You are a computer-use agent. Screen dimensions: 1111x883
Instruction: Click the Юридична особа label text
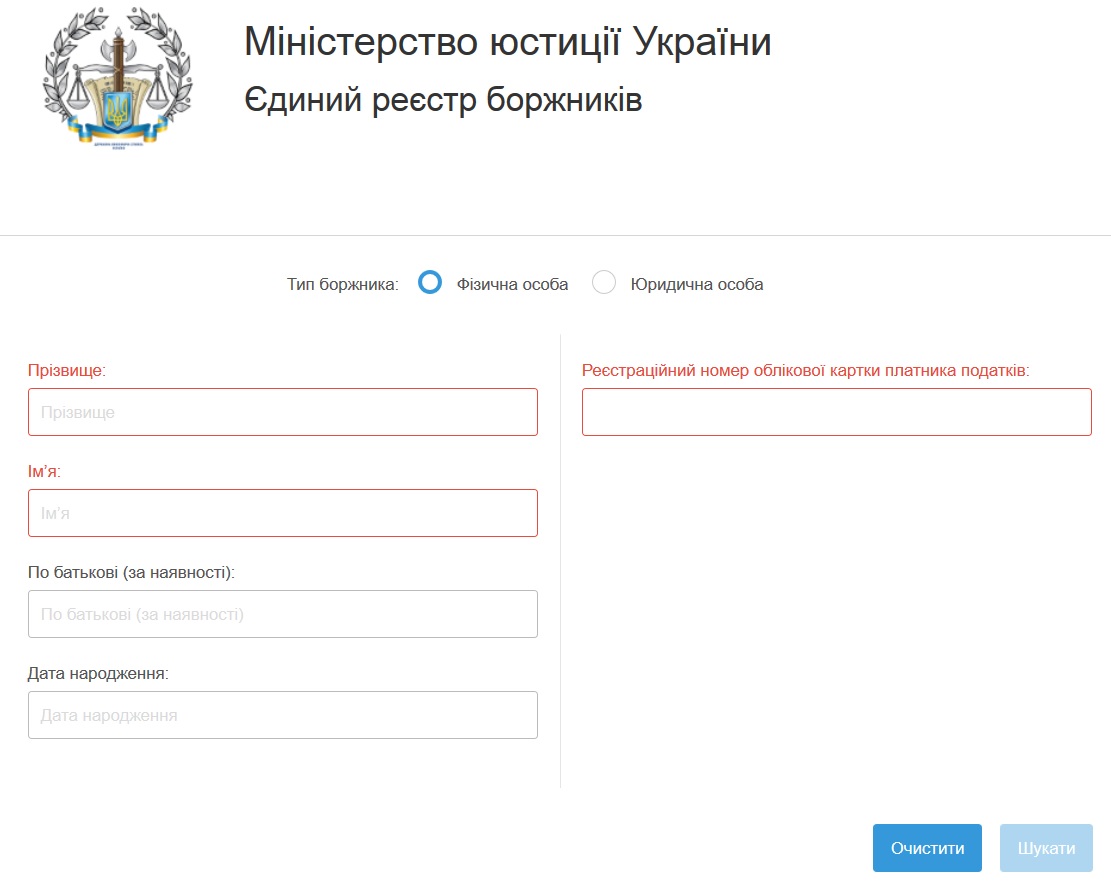click(697, 285)
